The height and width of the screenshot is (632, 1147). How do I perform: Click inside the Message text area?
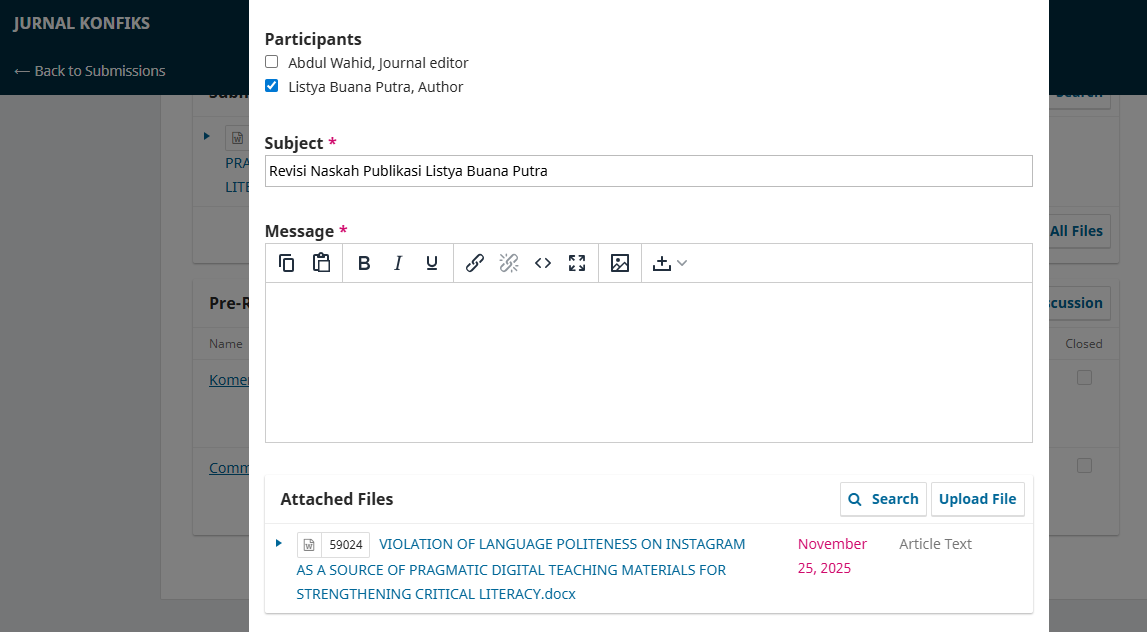coord(648,362)
